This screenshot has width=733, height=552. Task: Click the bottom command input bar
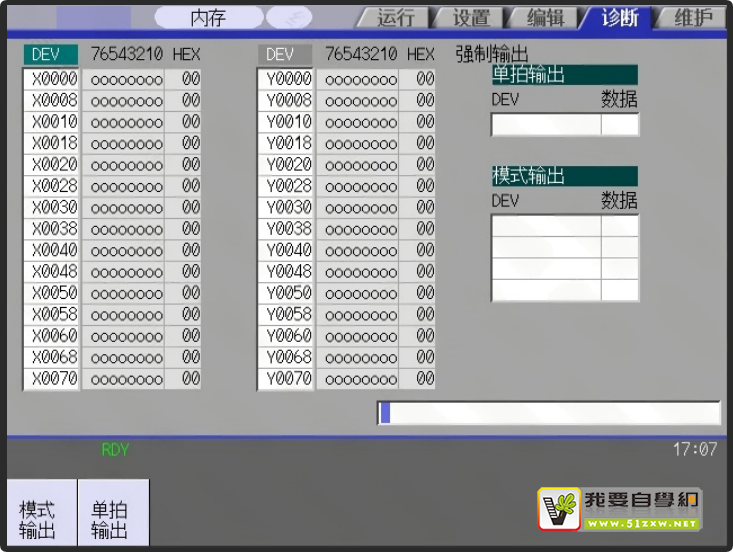pos(549,413)
